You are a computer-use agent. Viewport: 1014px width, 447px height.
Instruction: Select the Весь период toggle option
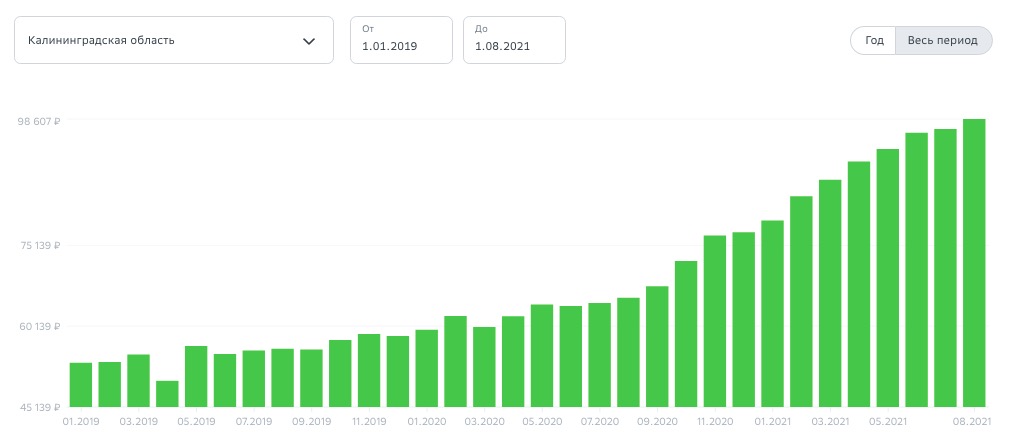[942, 40]
